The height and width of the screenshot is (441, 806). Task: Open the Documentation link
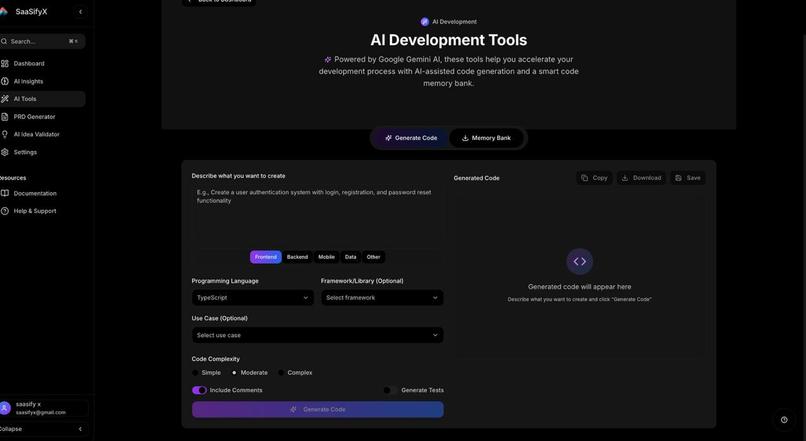point(43,193)
